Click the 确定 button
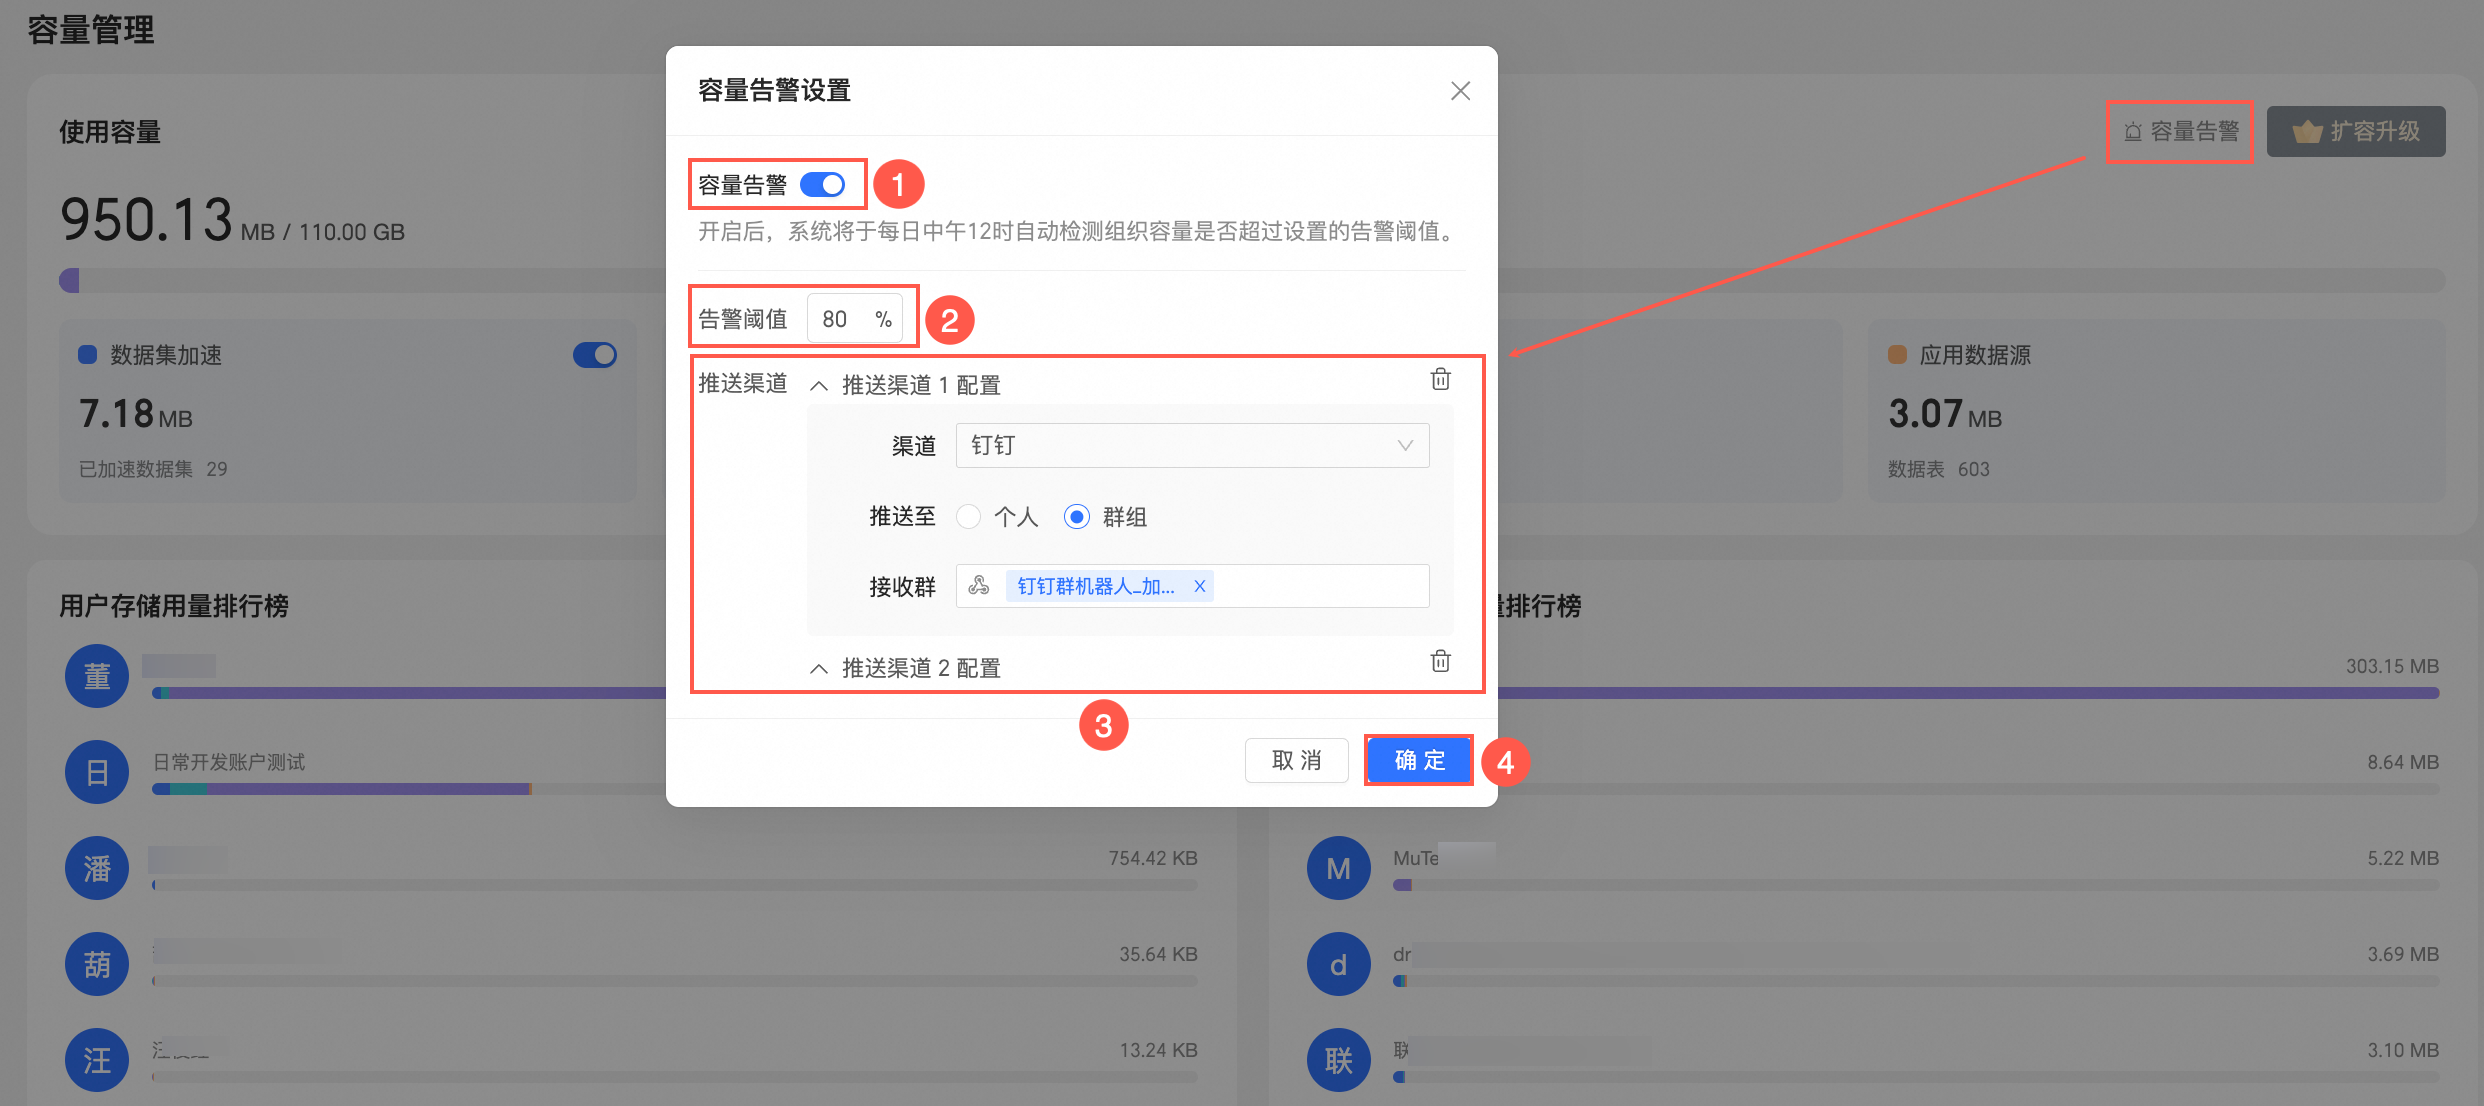This screenshot has height=1106, width=2484. coord(1418,760)
